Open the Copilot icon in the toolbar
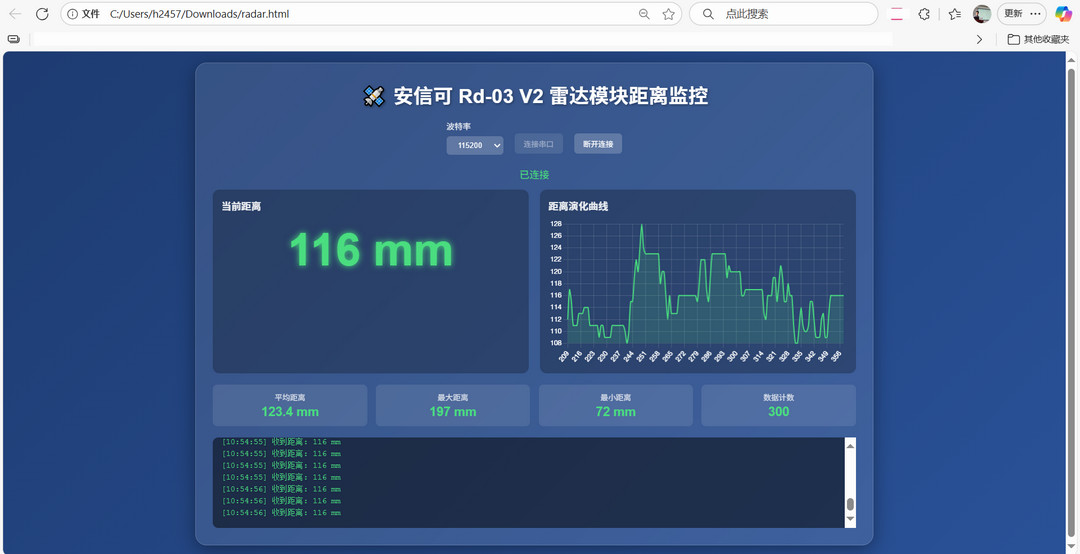The image size is (1080, 554). [1063, 14]
